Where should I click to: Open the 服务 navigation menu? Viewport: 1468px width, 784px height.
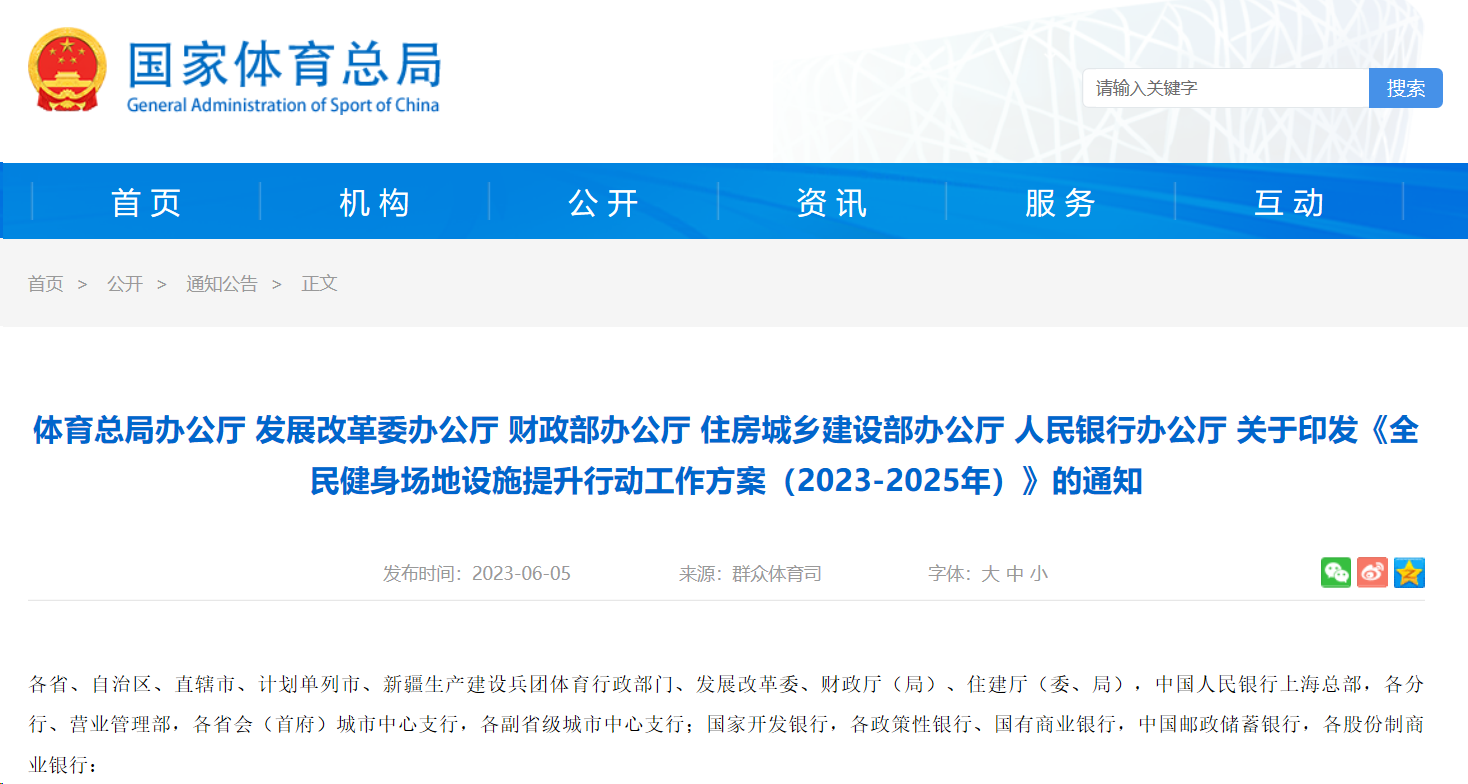coord(1061,202)
